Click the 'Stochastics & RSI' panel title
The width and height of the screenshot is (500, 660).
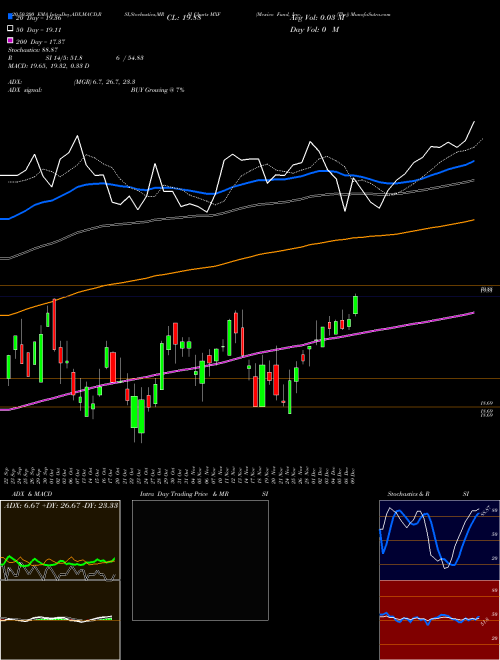click(428, 494)
